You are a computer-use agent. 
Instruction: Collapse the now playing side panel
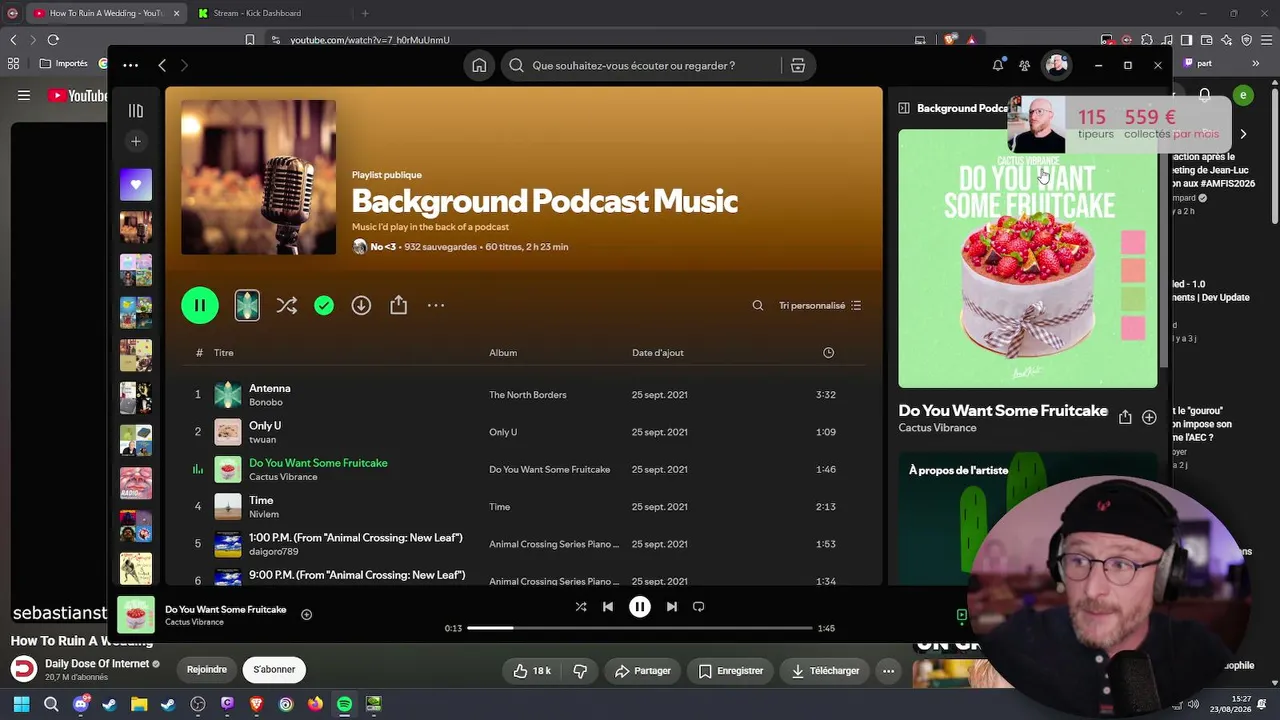click(x=904, y=108)
